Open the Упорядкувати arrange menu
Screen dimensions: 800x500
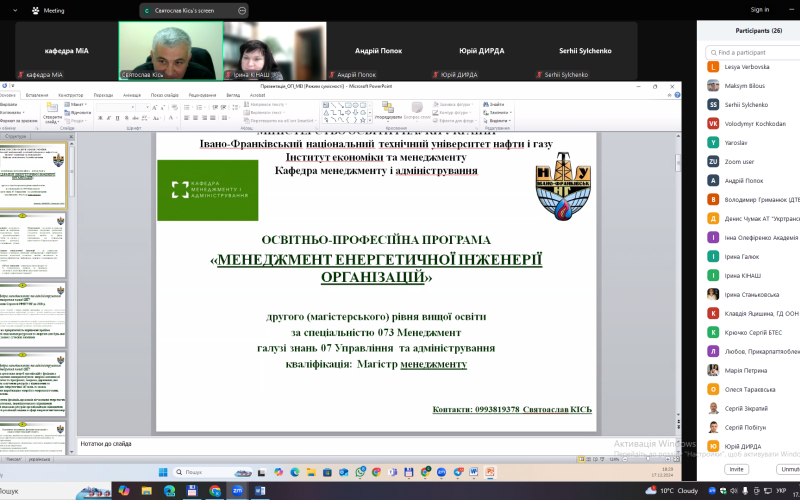pos(388,111)
